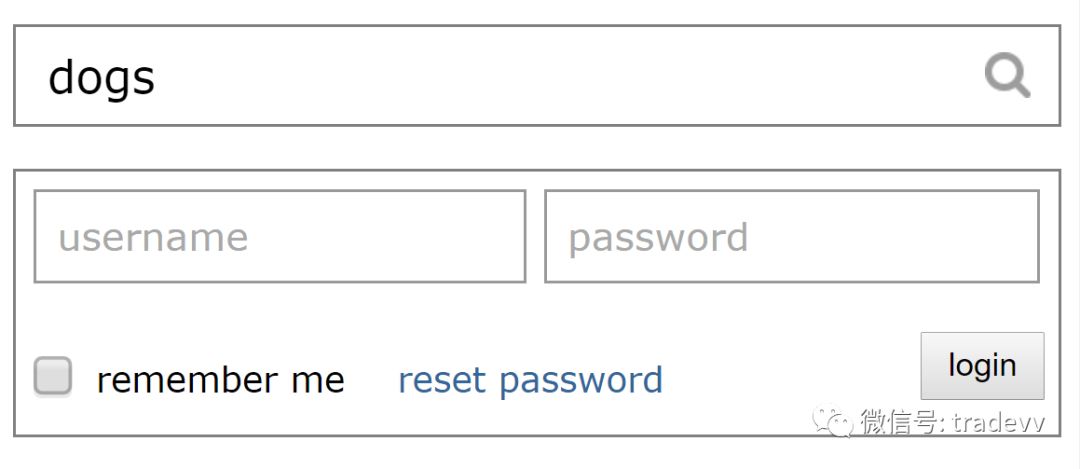Enable the remember me option
The height and width of the screenshot is (469, 1080).
[53, 377]
